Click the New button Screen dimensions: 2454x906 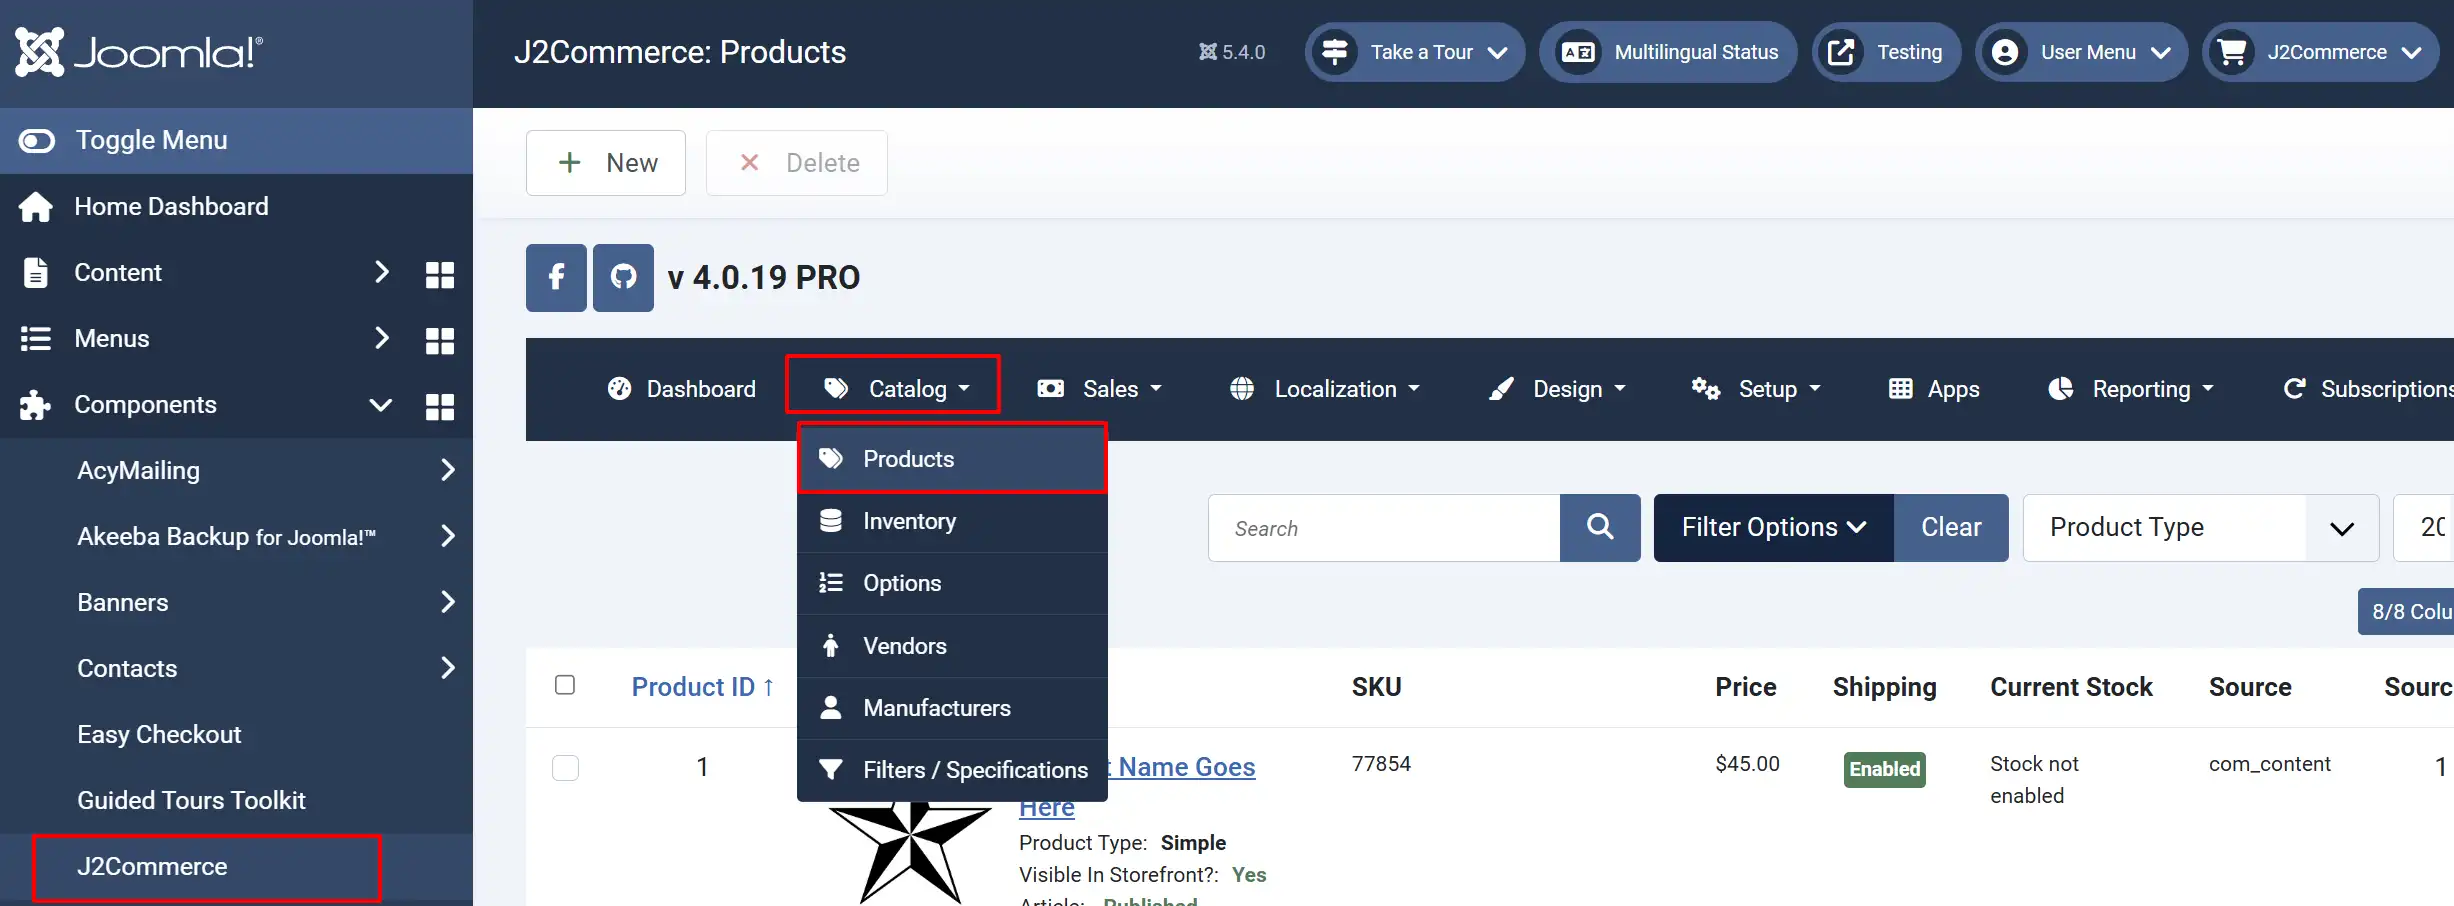[606, 163]
